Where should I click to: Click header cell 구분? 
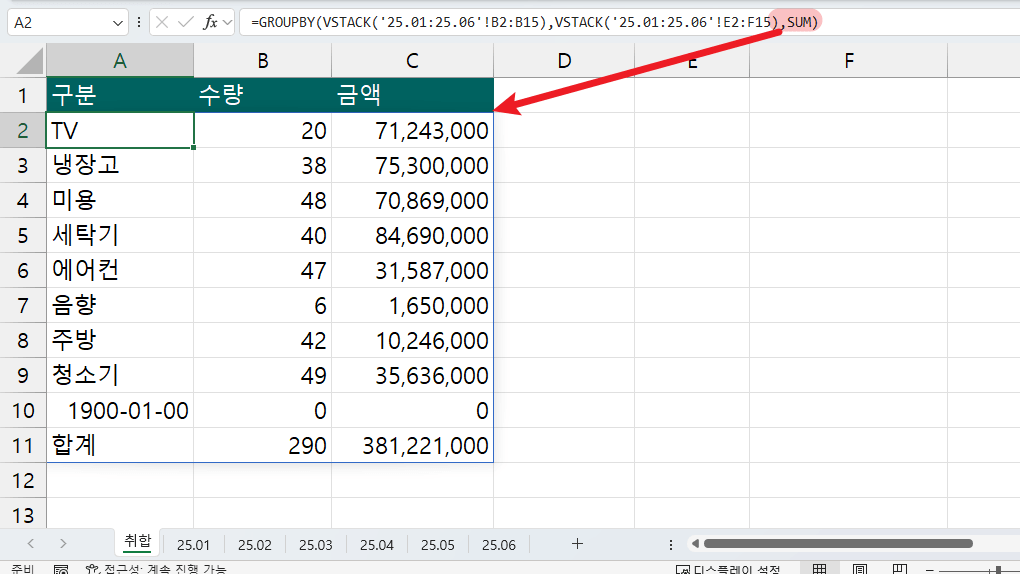pyautogui.click(x=120, y=95)
